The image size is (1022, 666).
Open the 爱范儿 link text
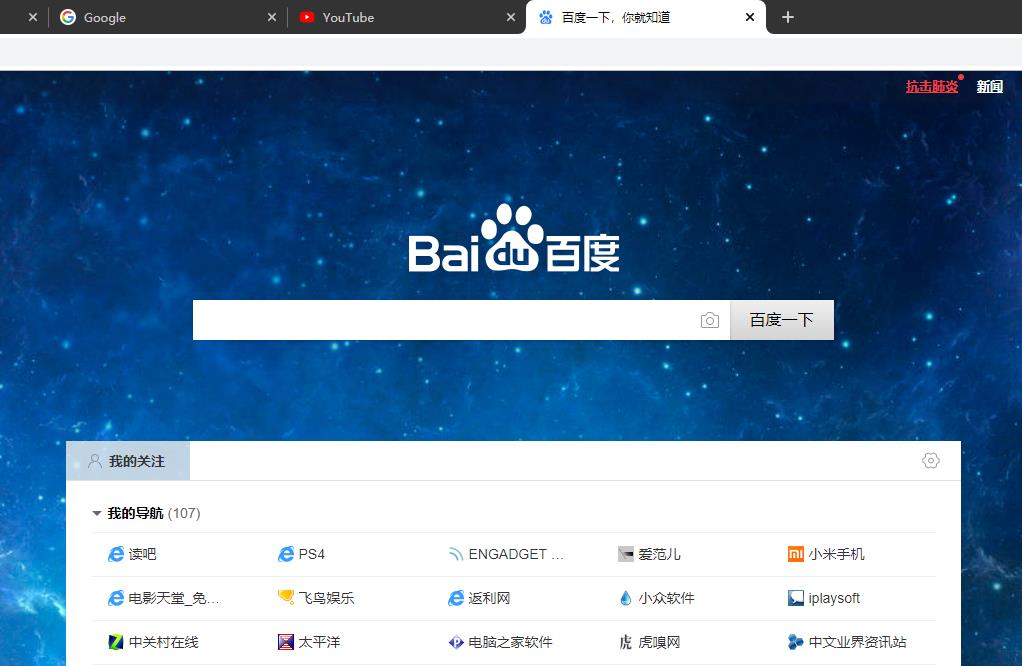660,554
